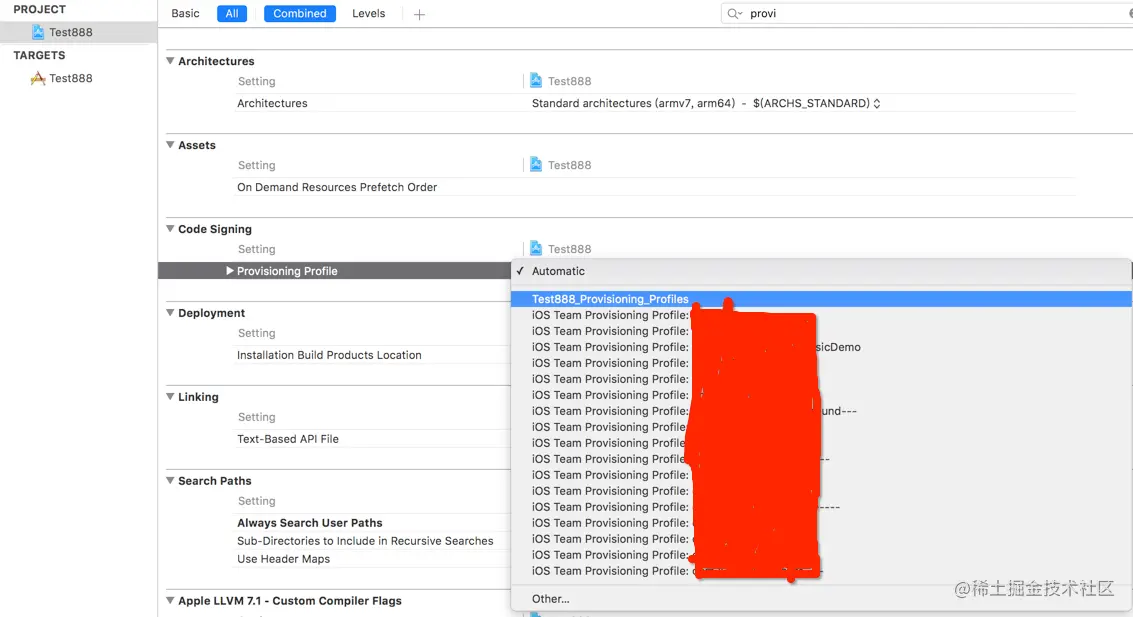Choose Automatic in provisioning menu

[x=821, y=271]
